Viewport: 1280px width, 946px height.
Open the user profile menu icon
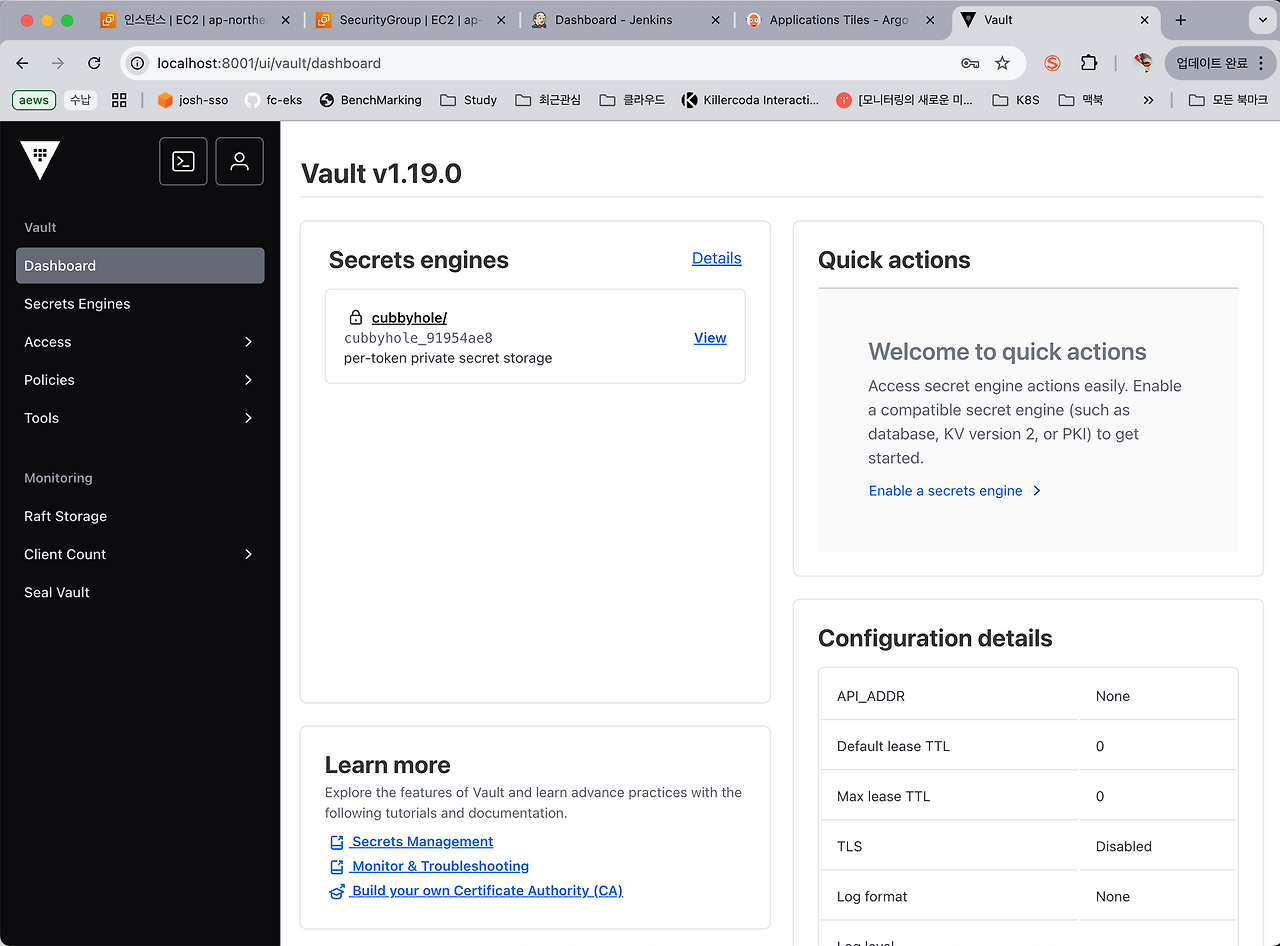239,161
